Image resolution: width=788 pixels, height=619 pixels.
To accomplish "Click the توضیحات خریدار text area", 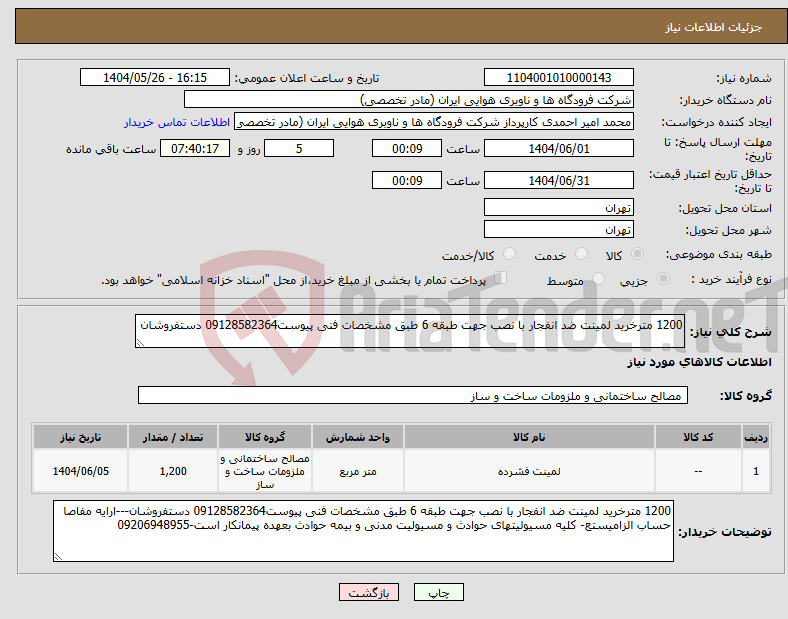I will point(363,531).
